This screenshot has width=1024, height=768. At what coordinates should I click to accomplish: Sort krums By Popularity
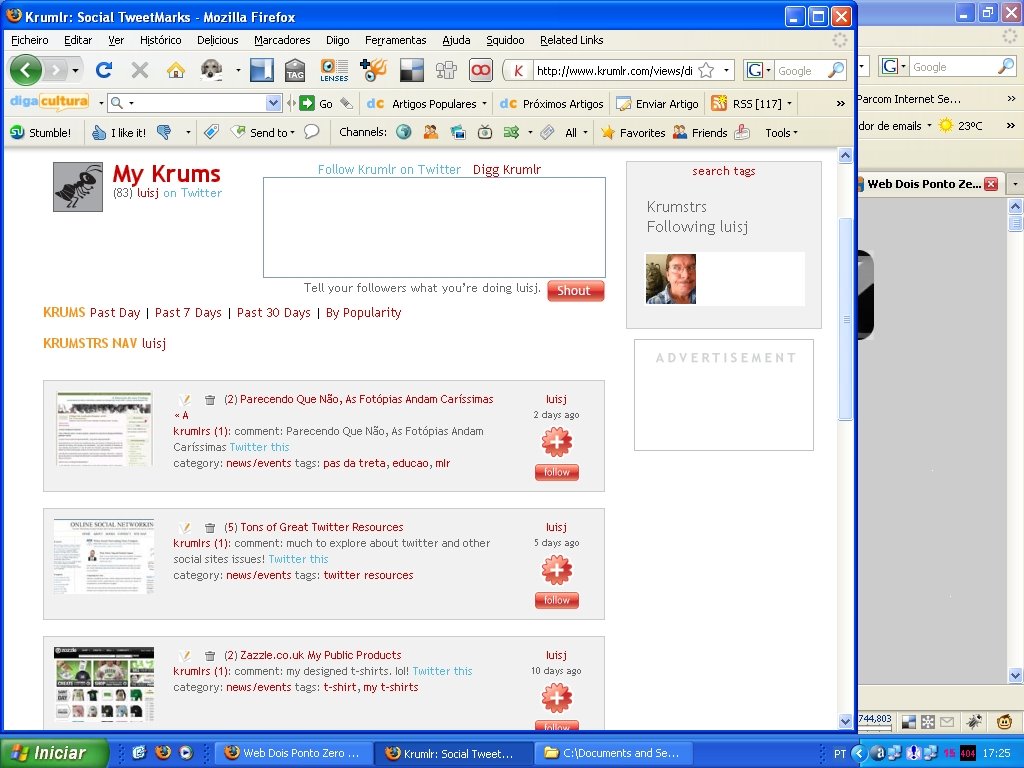[x=364, y=313]
